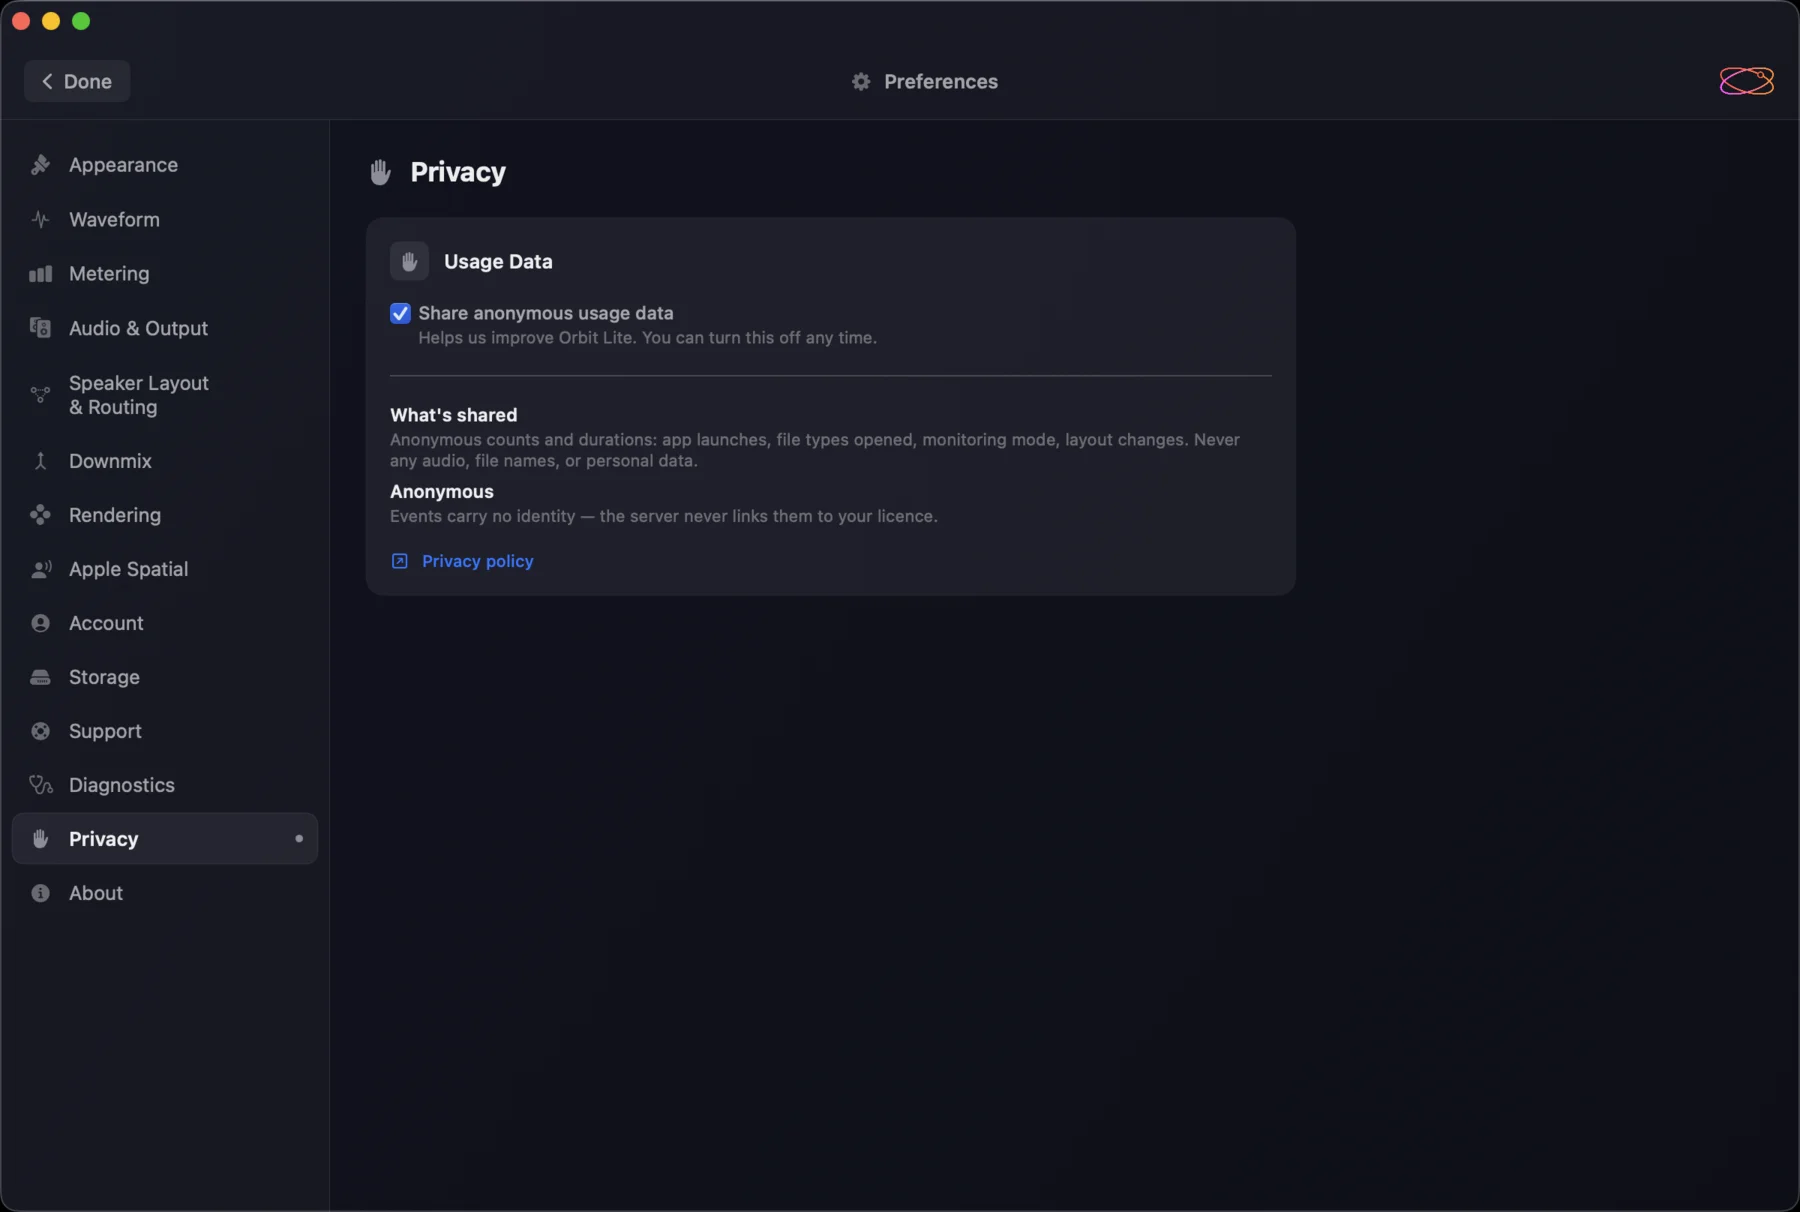Show Apple Spatial settings

click(x=165, y=569)
